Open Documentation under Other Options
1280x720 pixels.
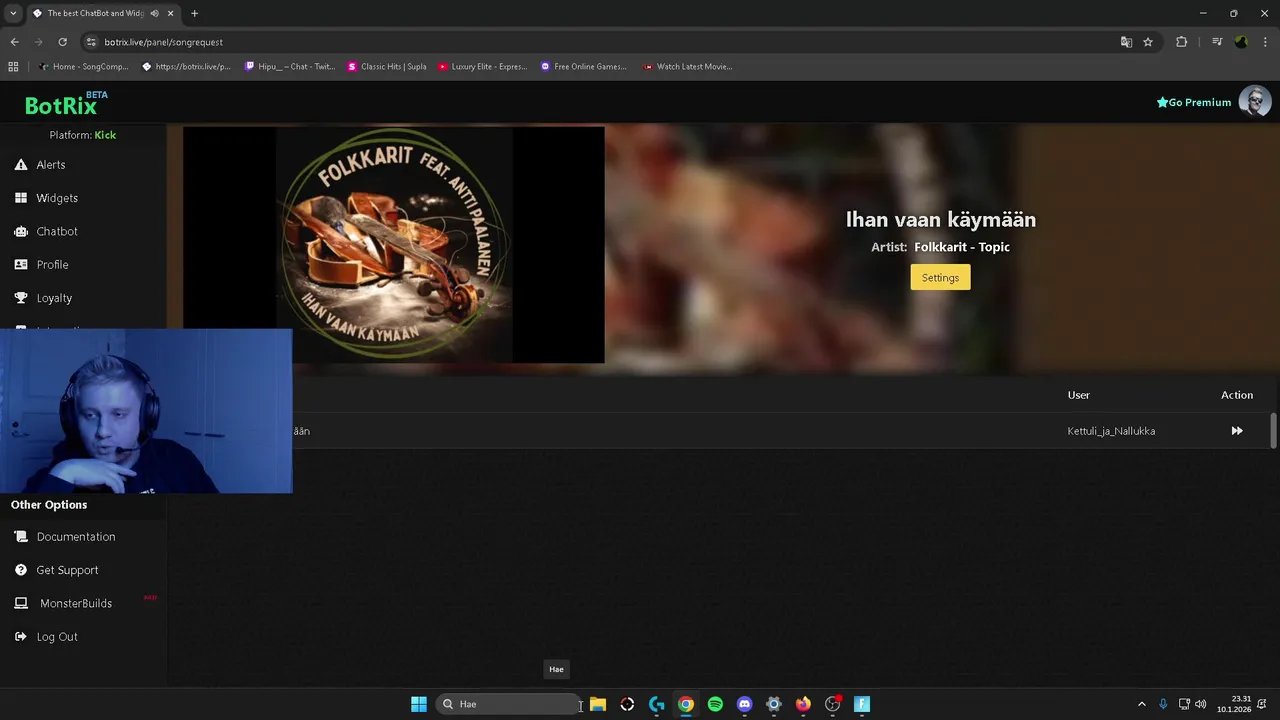[75, 537]
